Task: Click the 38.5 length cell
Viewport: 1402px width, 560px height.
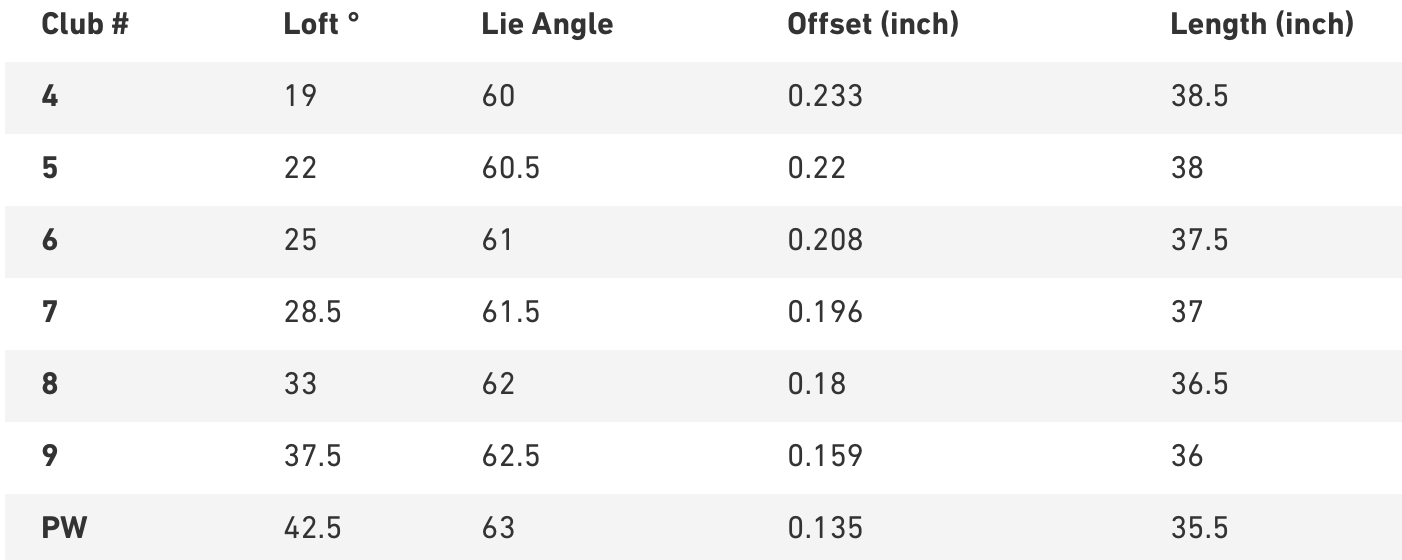Action: point(1199,96)
